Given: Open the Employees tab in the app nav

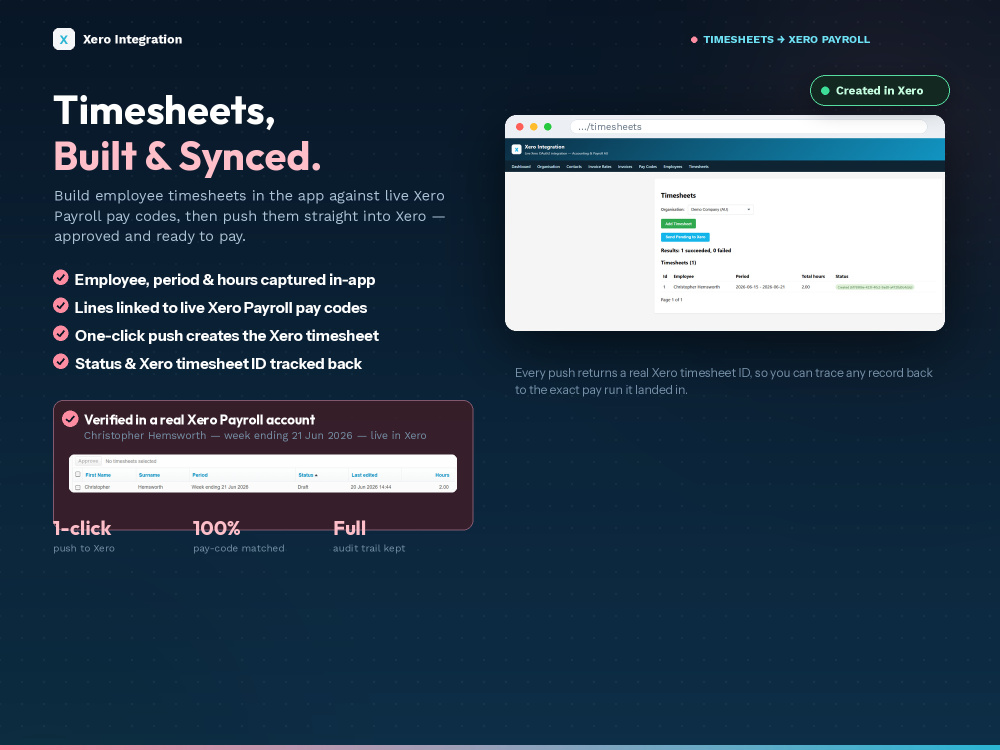Looking at the screenshot, I should tap(673, 166).
